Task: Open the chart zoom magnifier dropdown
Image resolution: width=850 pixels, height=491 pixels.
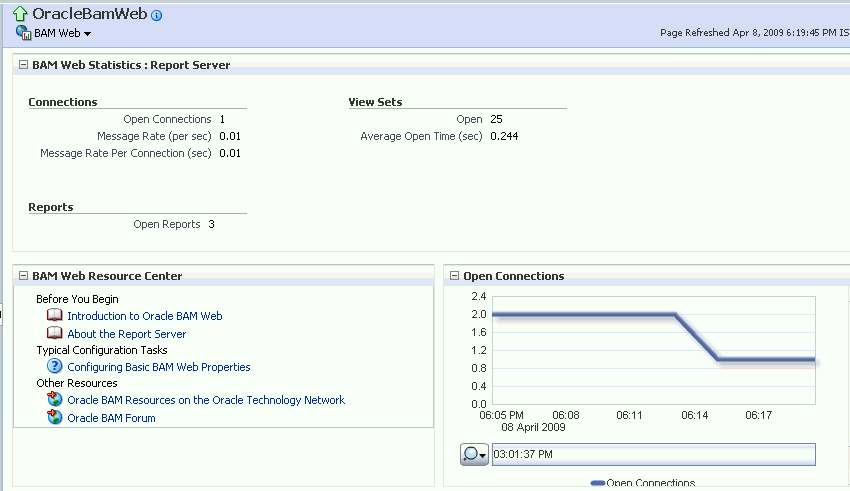Action: tap(474, 454)
